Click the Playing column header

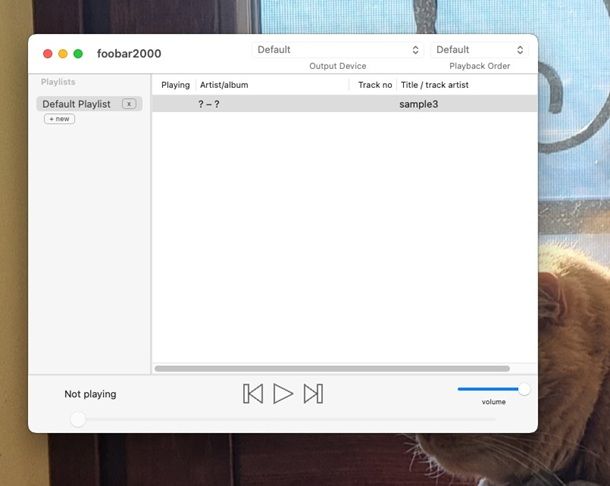[x=175, y=85]
